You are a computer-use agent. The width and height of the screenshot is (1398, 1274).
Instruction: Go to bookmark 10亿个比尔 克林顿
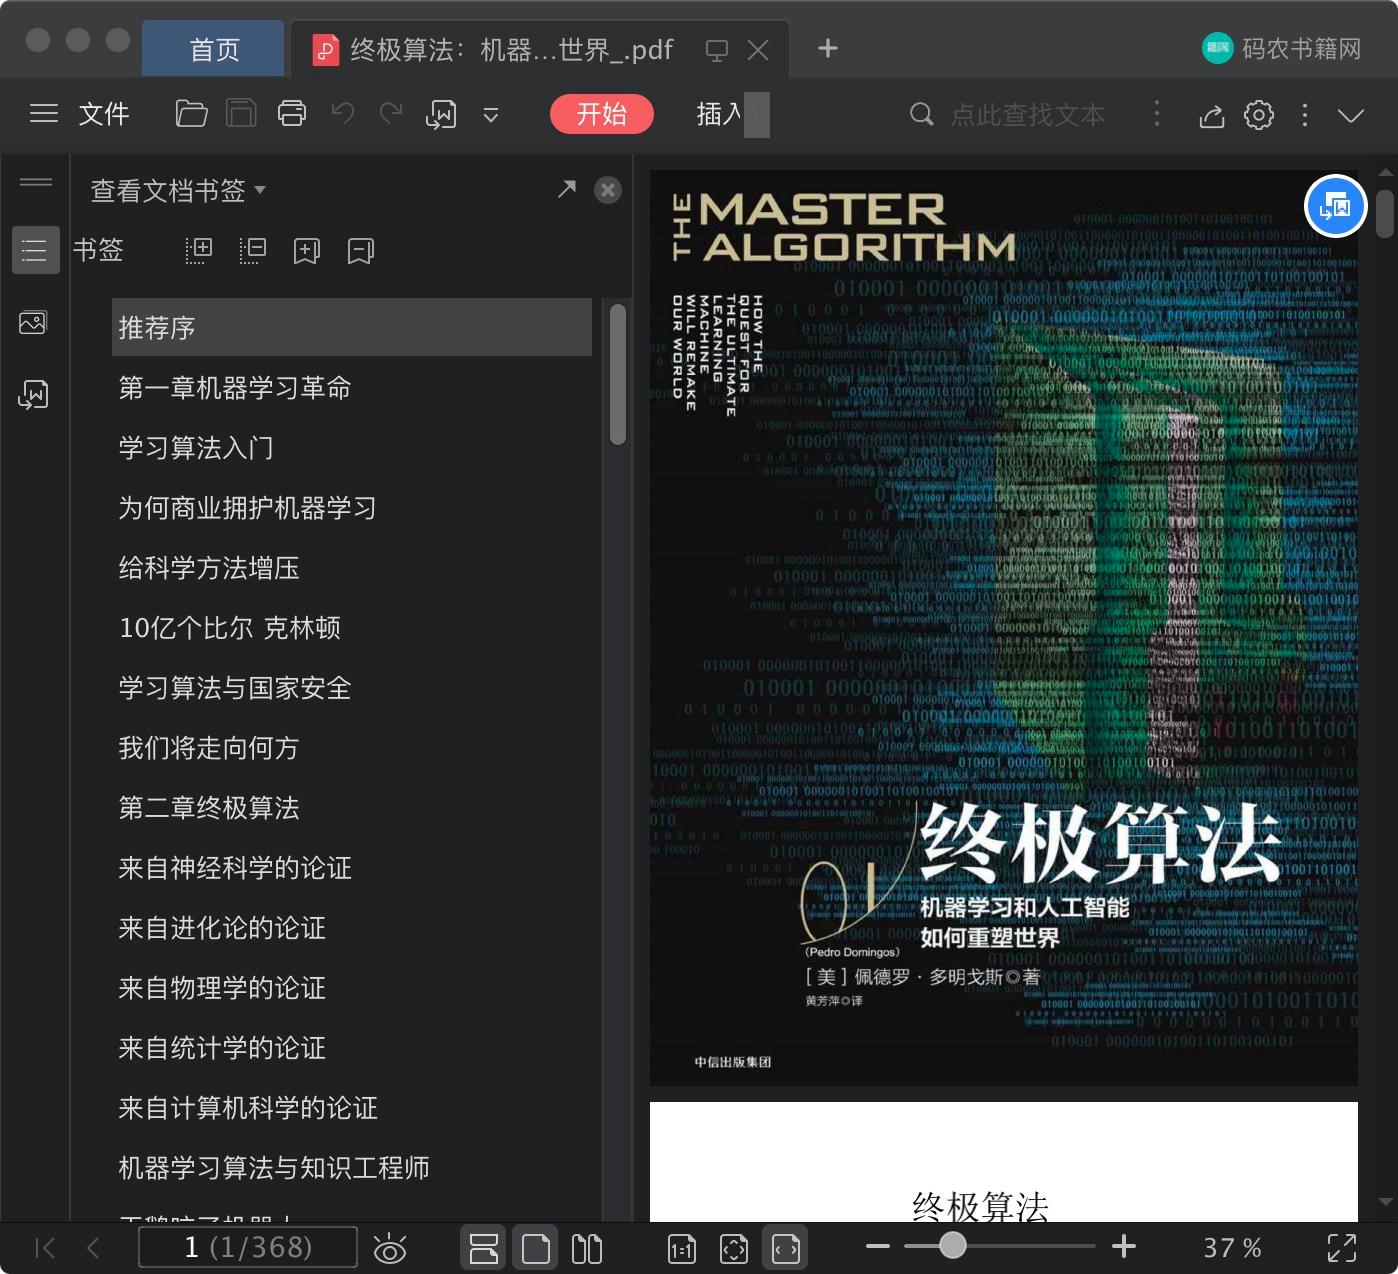coord(230,628)
